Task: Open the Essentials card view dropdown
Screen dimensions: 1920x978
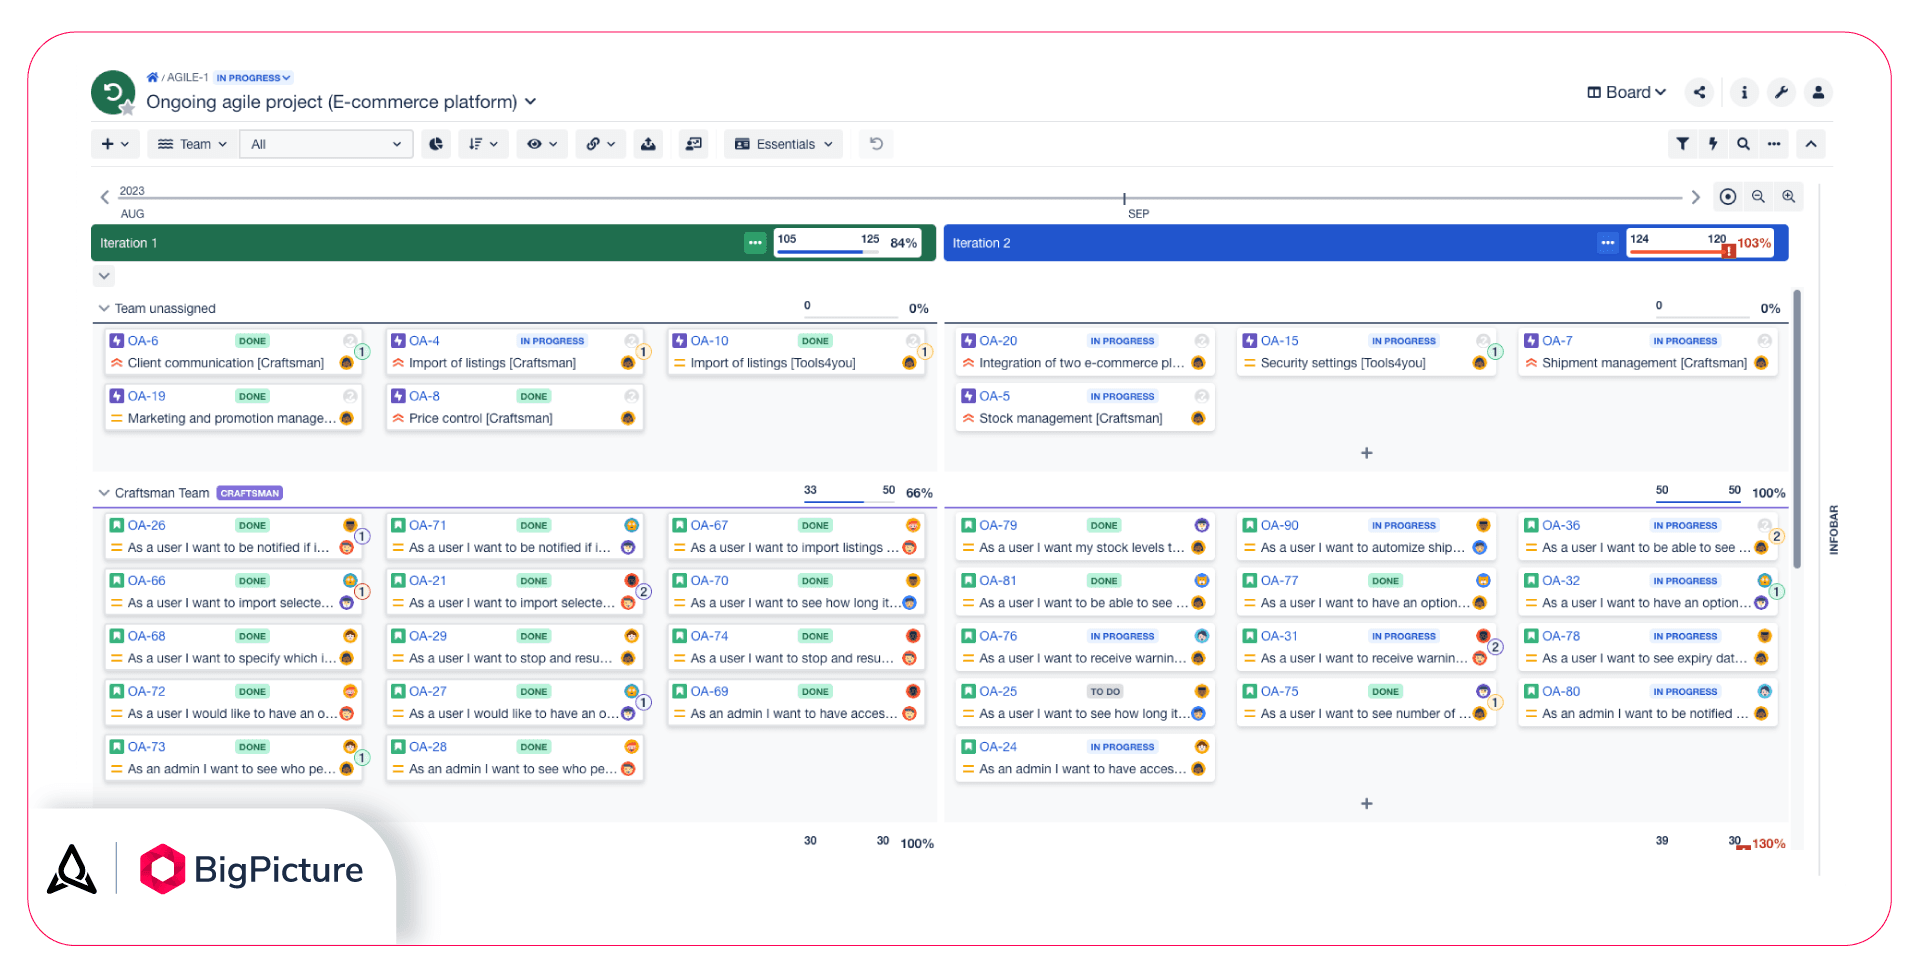Action: [784, 144]
